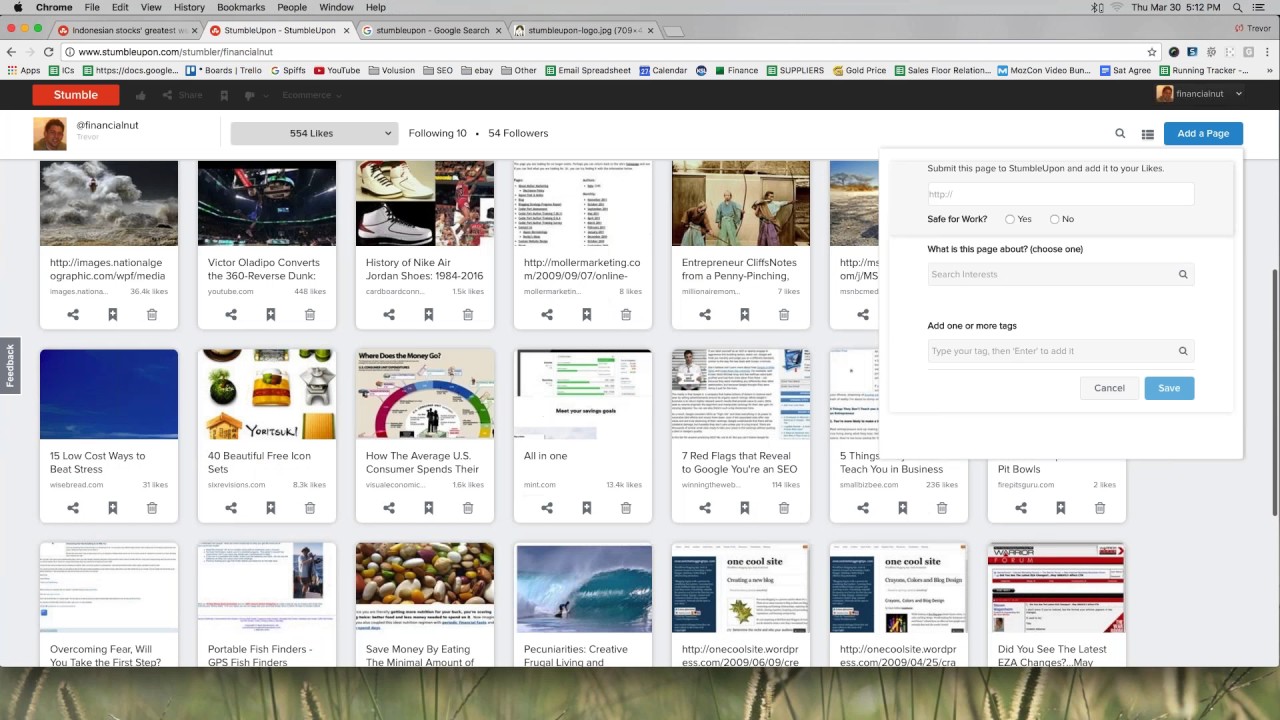Open the Volusion bookmarks folder
The image size is (1280, 720).
point(390,71)
